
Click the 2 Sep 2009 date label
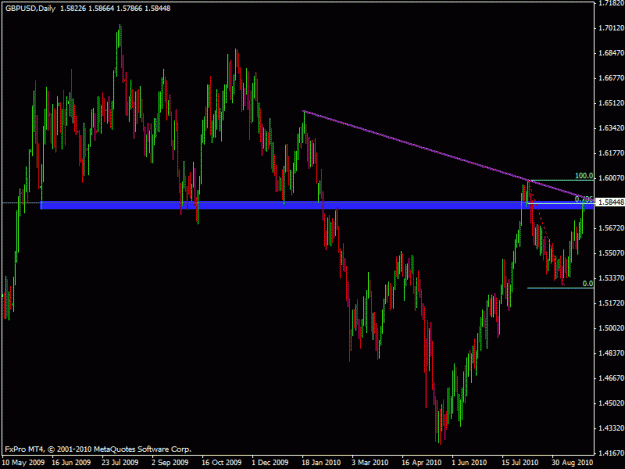170,463
